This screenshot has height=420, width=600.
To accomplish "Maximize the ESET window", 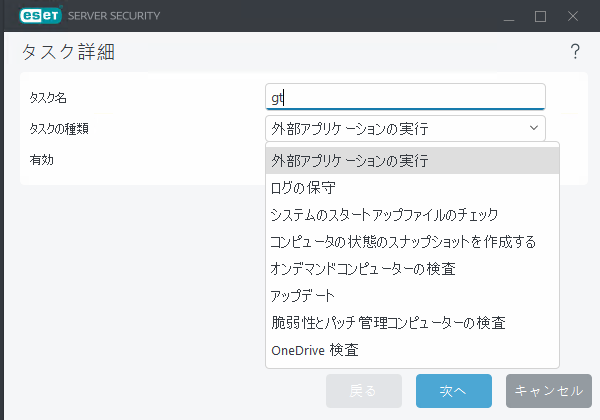I will click(540, 16).
